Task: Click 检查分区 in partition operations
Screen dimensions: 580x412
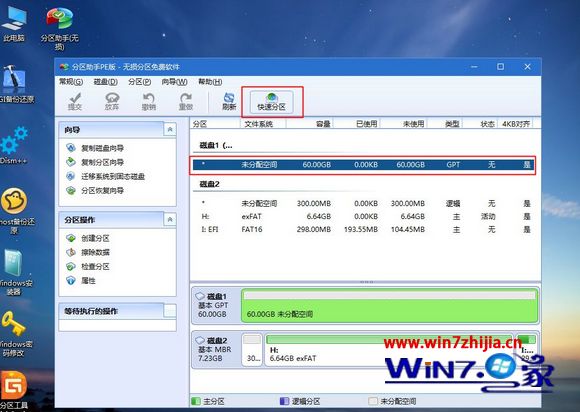Action: pyautogui.click(x=95, y=266)
